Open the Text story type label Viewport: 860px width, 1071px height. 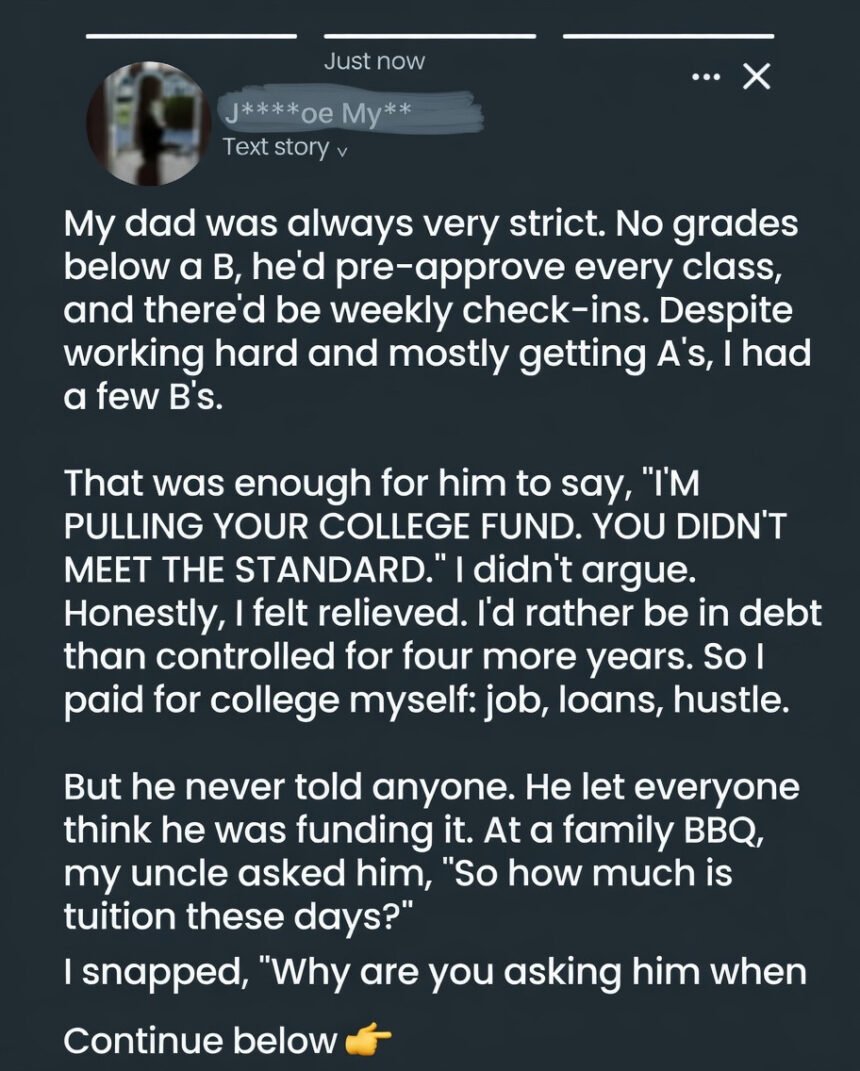276,148
